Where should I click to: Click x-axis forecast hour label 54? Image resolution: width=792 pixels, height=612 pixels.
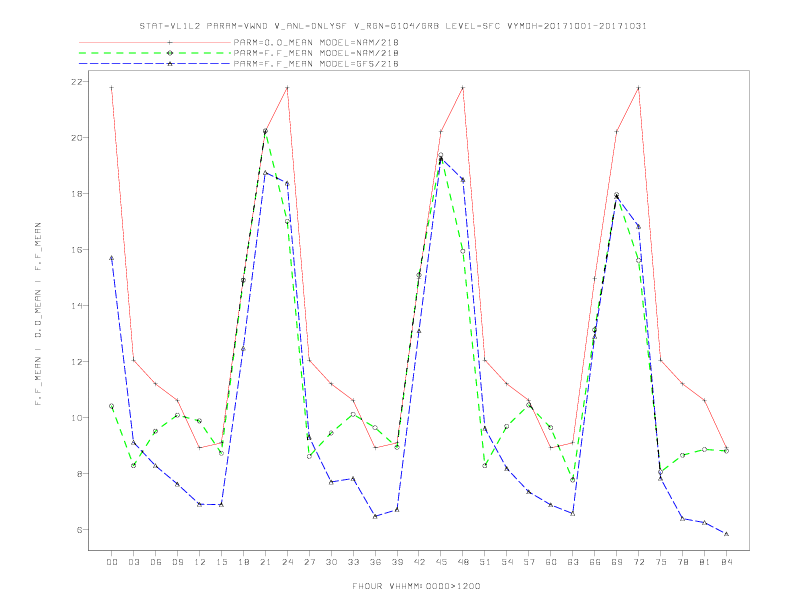click(507, 562)
